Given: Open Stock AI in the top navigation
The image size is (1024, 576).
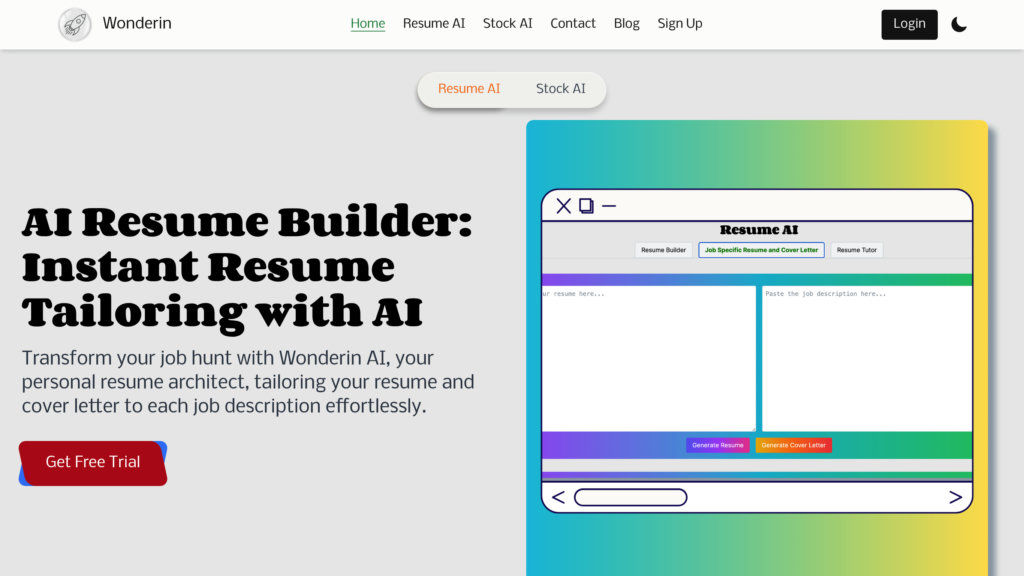Looking at the screenshot, I should 507,24.
